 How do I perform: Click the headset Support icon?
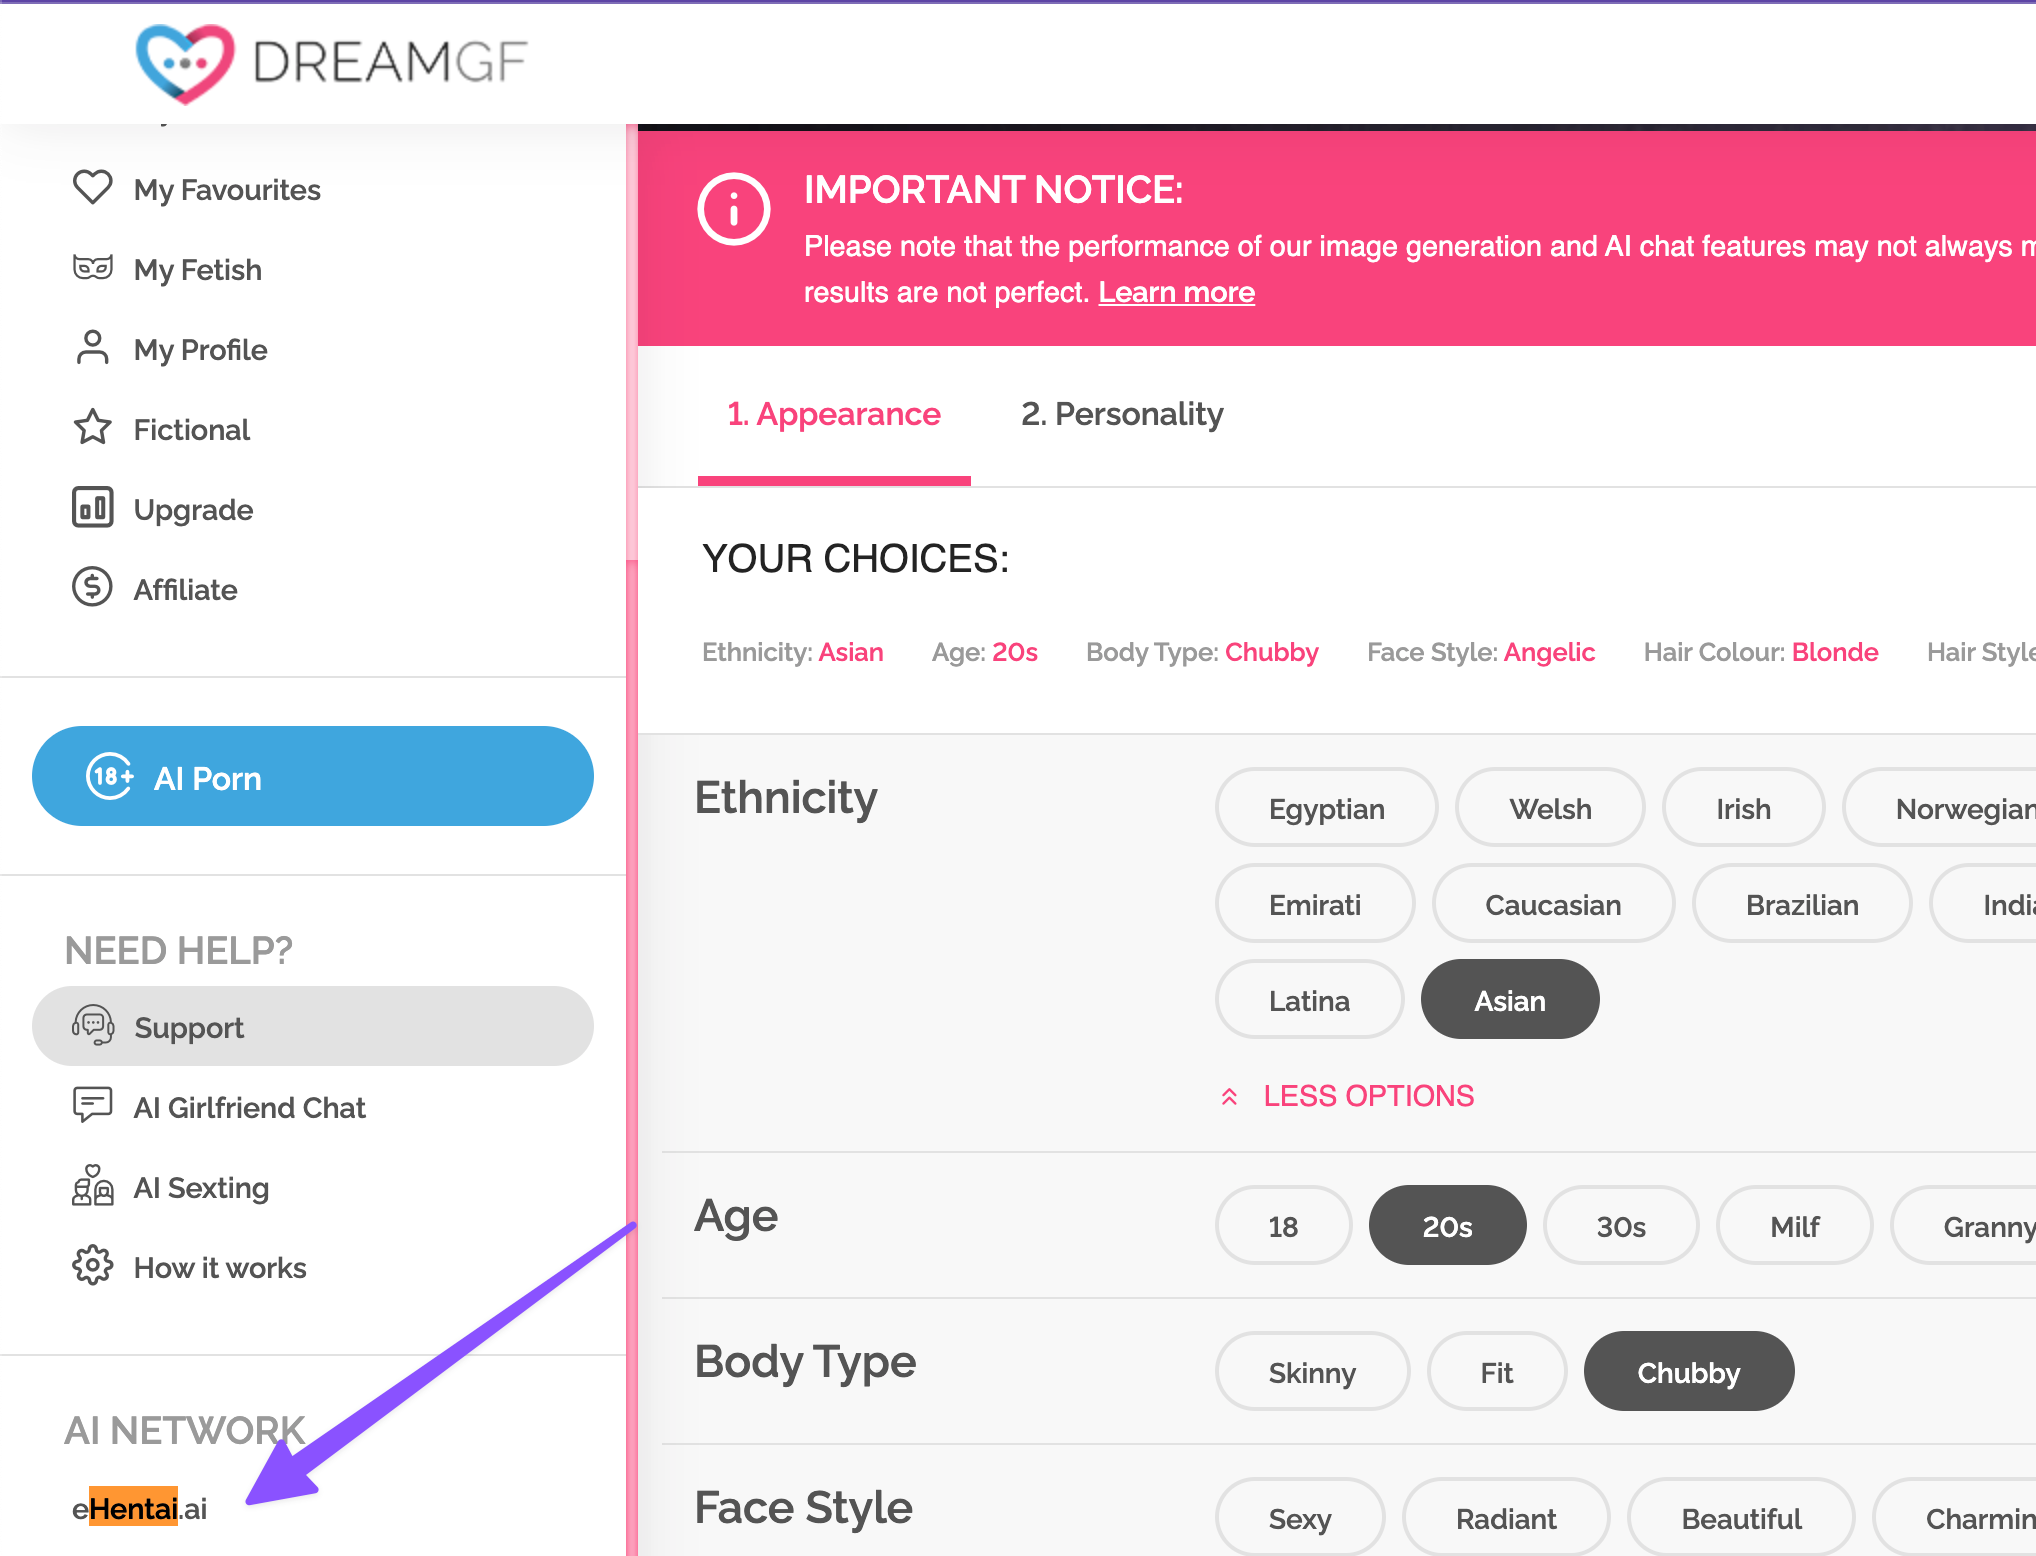pyautogui.click(x=93, y=1026)
